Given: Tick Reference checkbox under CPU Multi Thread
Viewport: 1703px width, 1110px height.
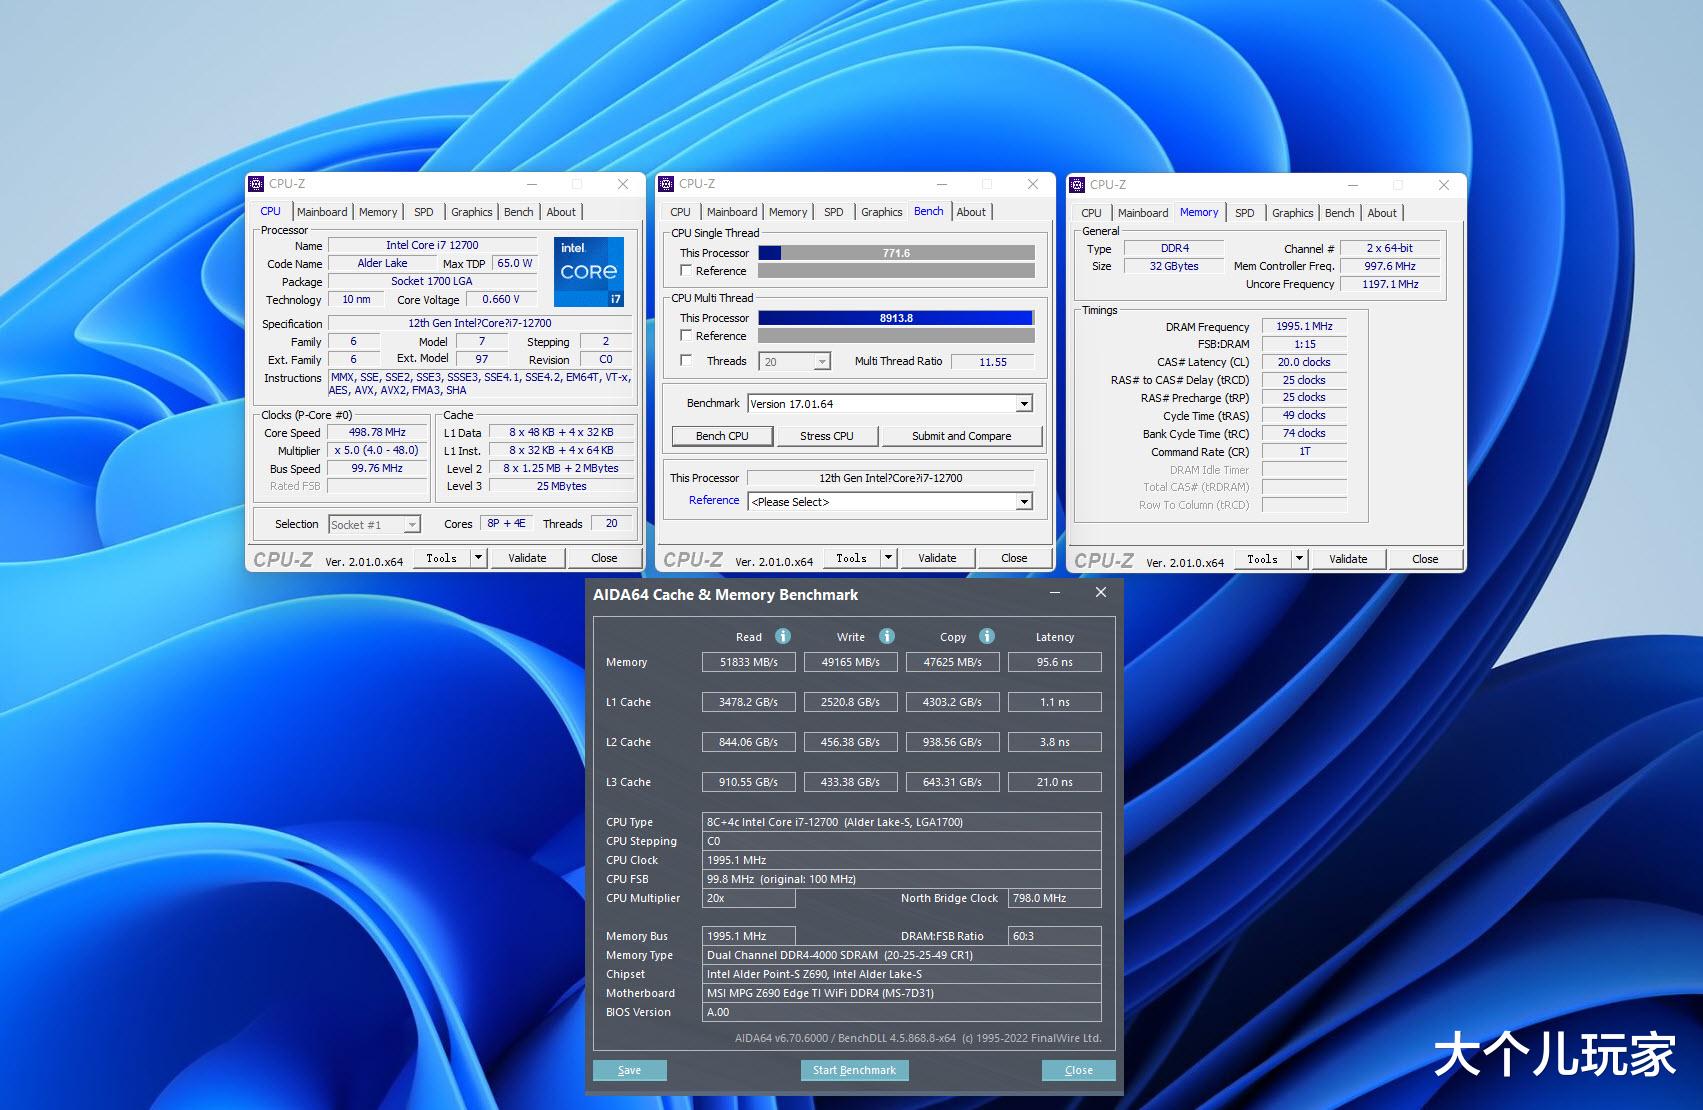Looking at the screenshot, I should [x=686, y=335].
